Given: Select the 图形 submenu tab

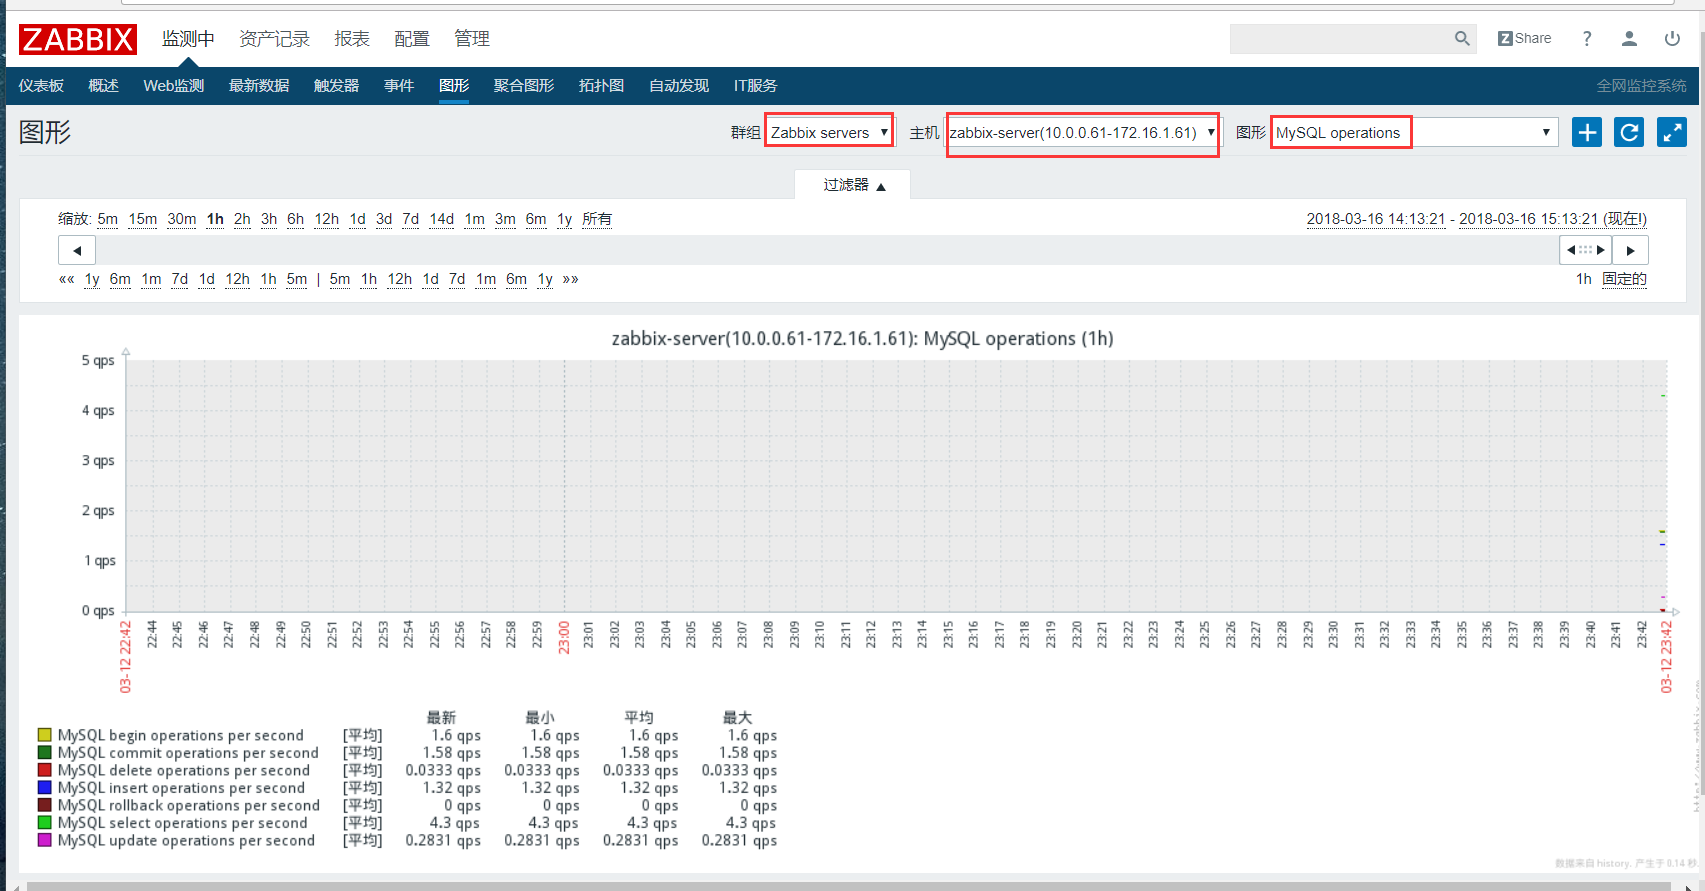Looking at the screenshot, I should coord(454,86).
